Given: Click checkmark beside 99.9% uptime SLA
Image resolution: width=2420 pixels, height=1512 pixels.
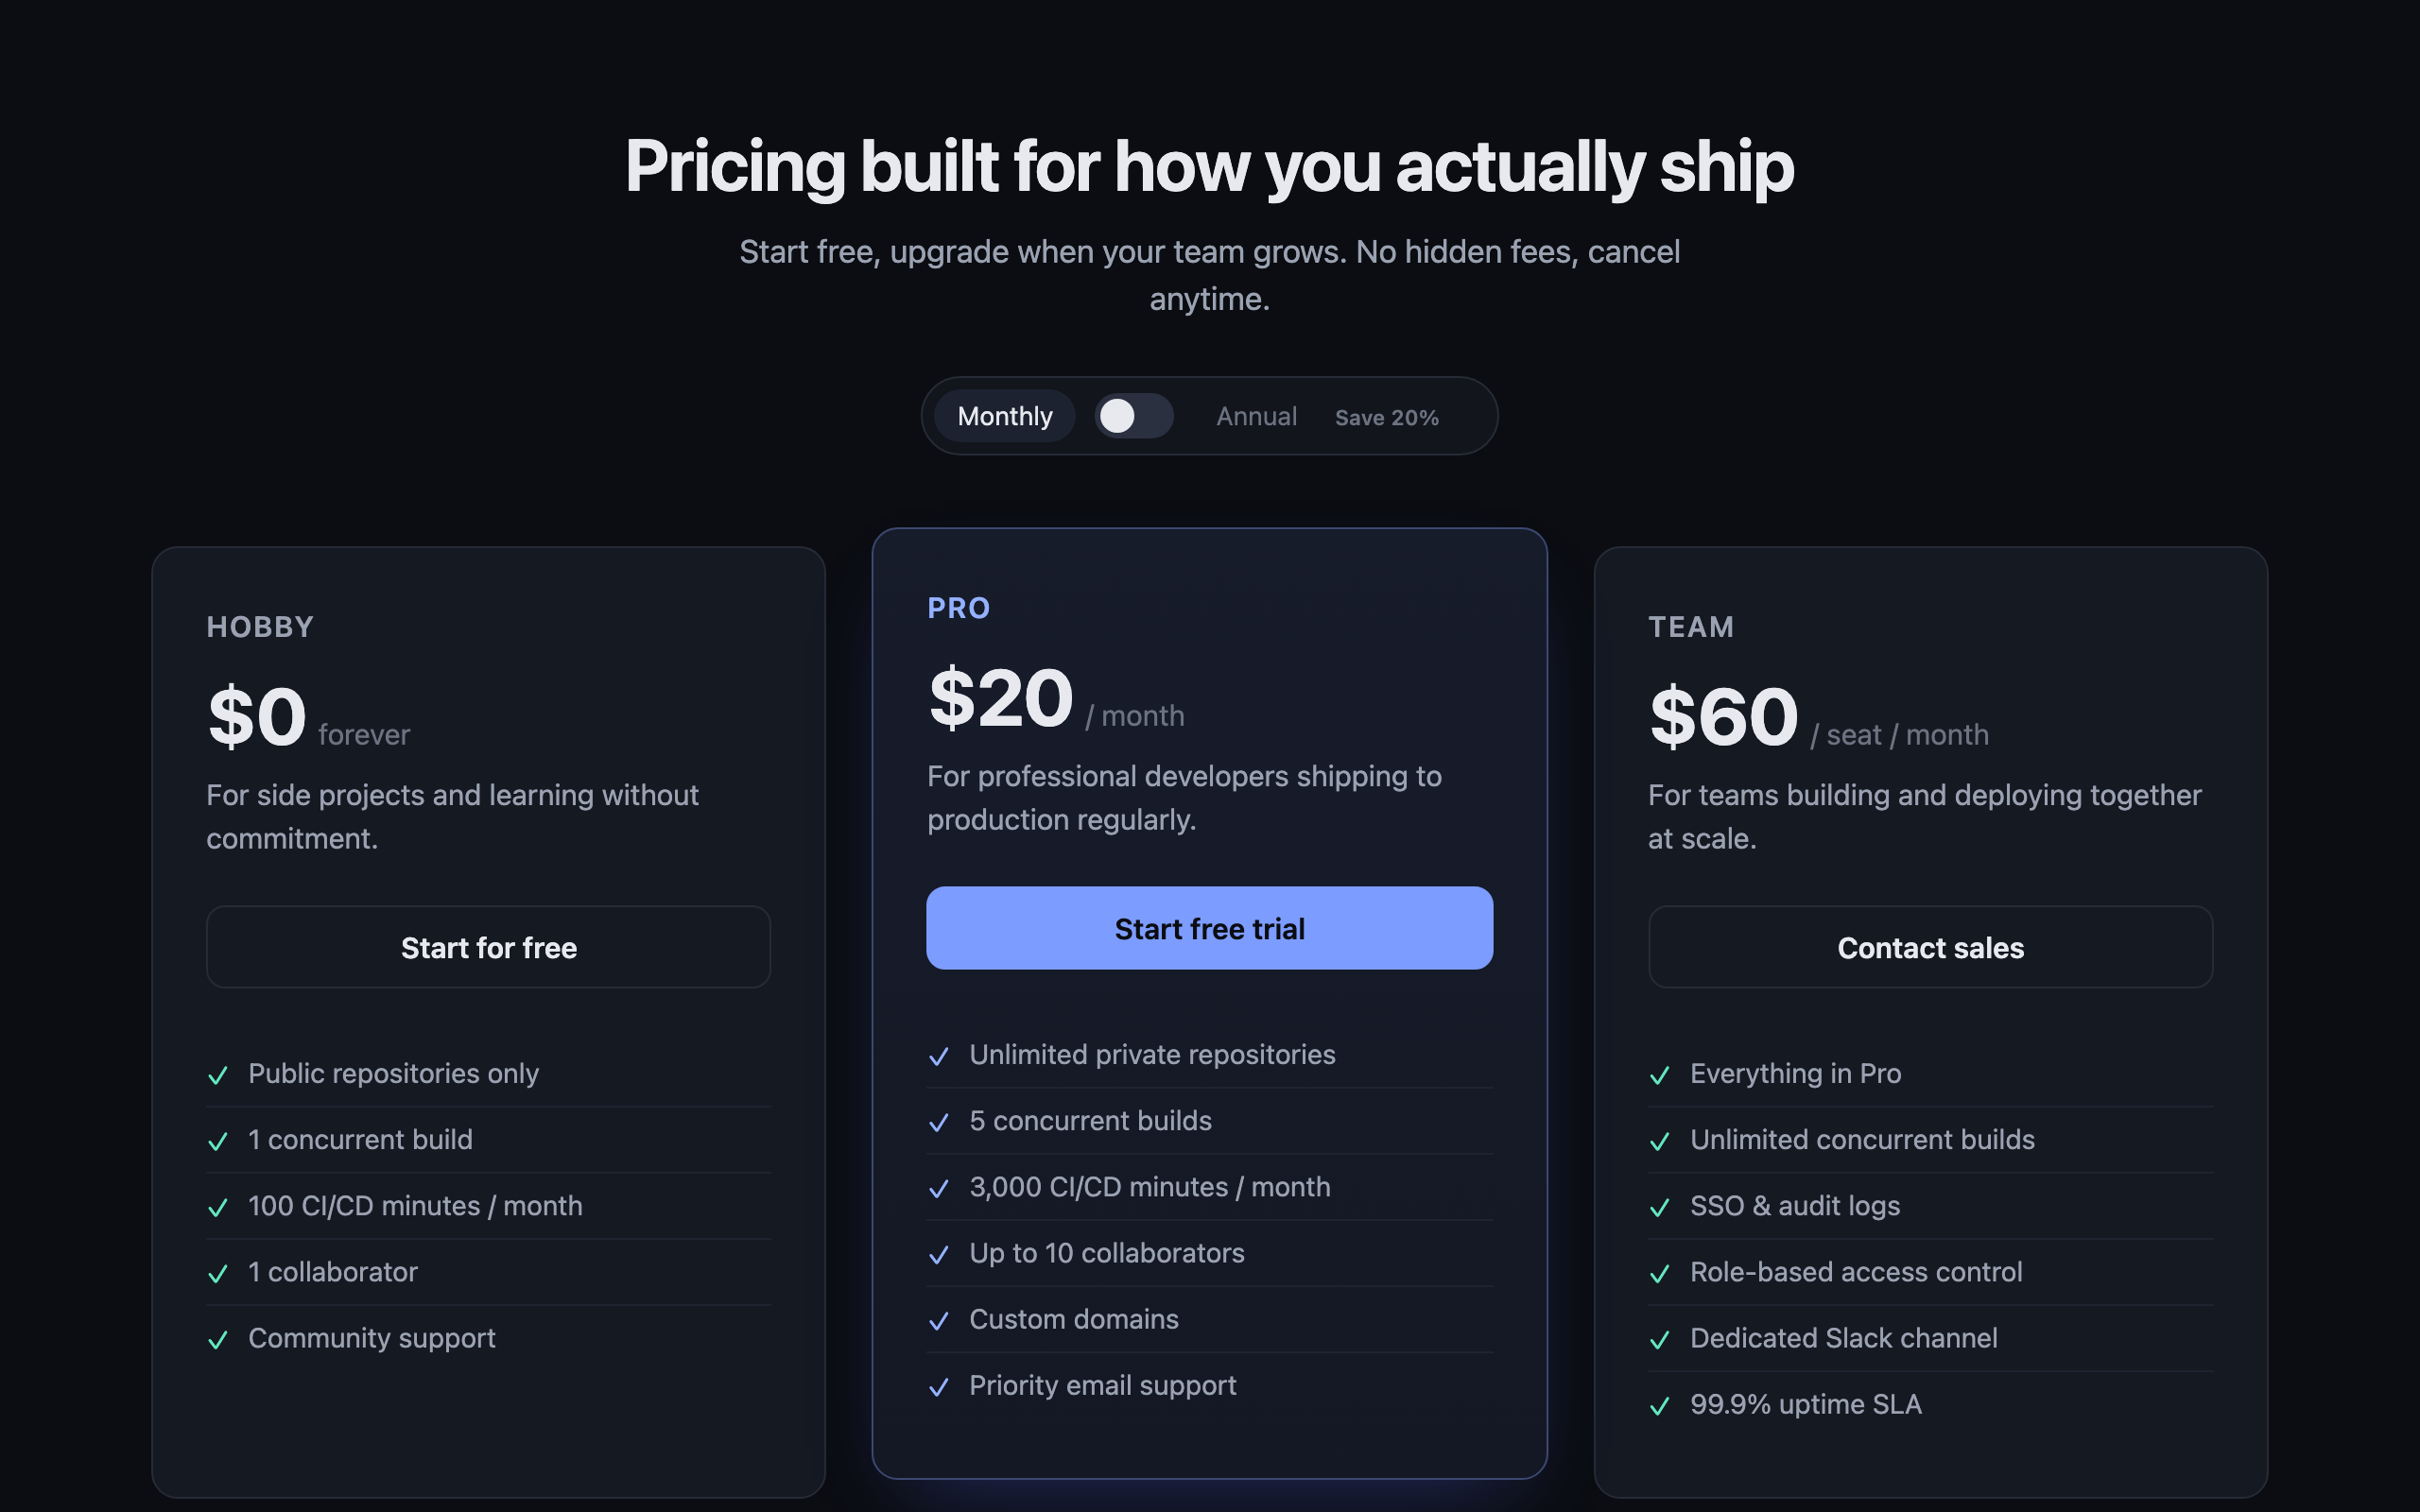Looking at the screenshot, I should coord(1660,1406).
